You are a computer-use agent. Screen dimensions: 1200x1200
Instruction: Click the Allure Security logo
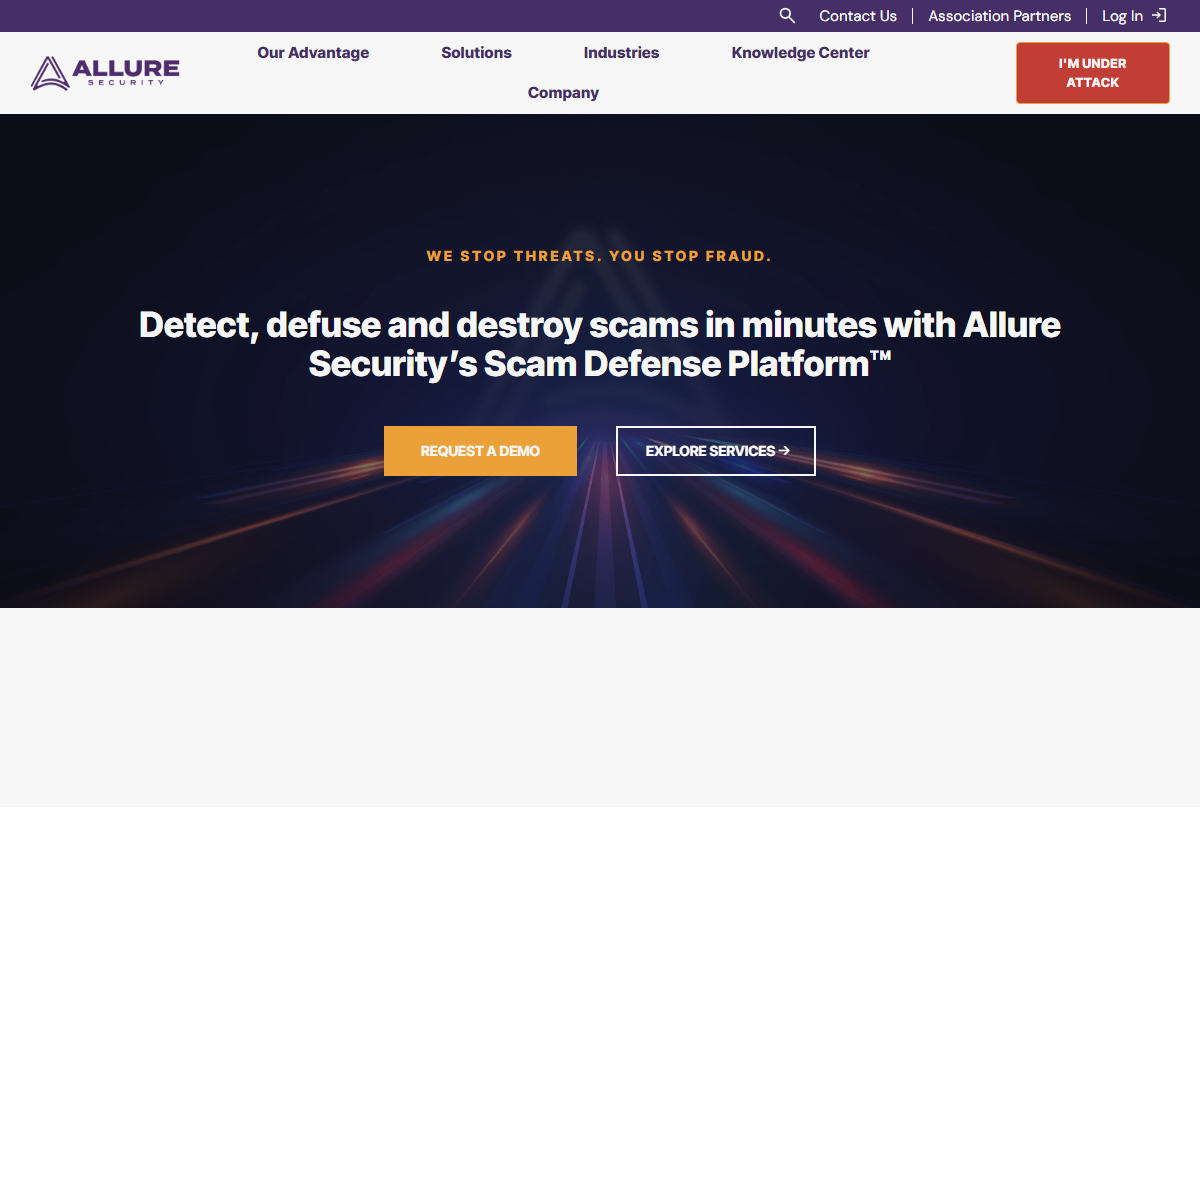click(x=105, y=73)
